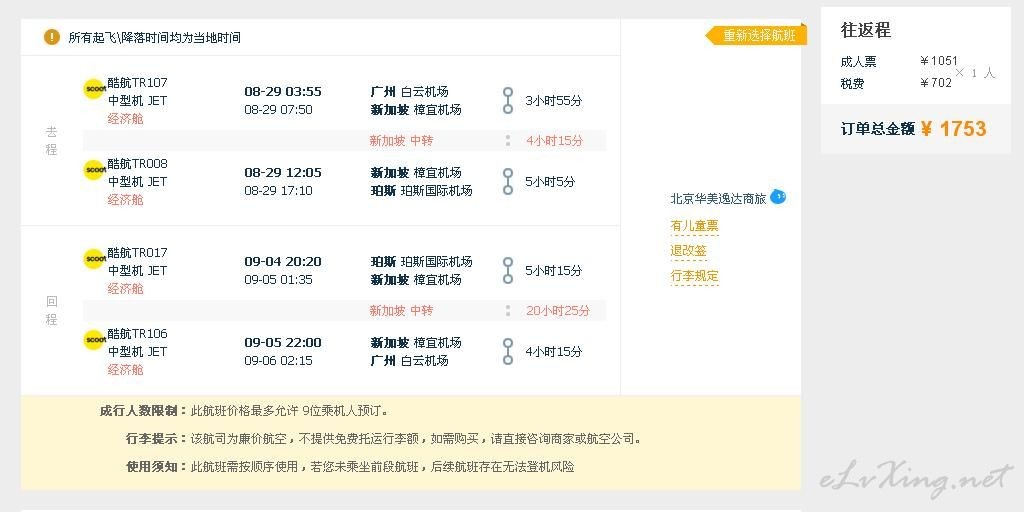Image resolution: width=1024 pixels, height=512 pixels.
Task: Click the blue badge next to 北京华美逸达商旅
Action: [x=778, y=196]
